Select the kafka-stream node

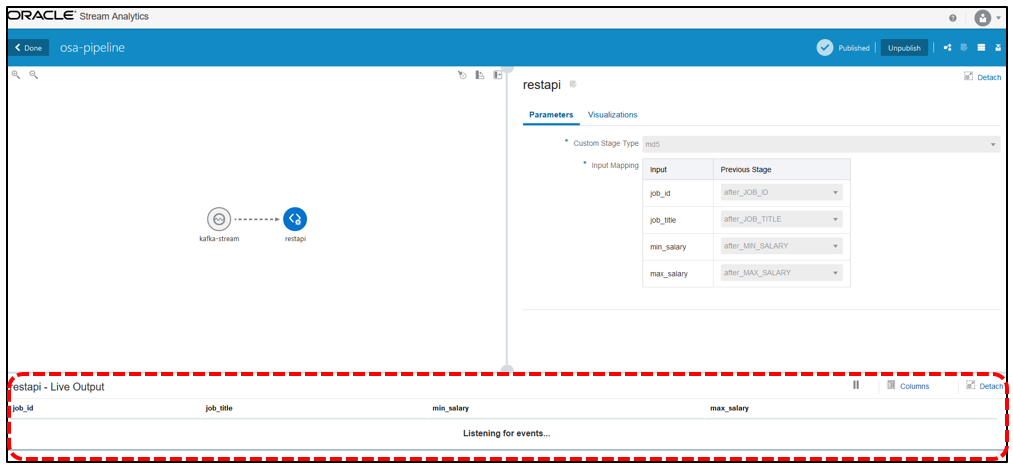tap(219, 220)
